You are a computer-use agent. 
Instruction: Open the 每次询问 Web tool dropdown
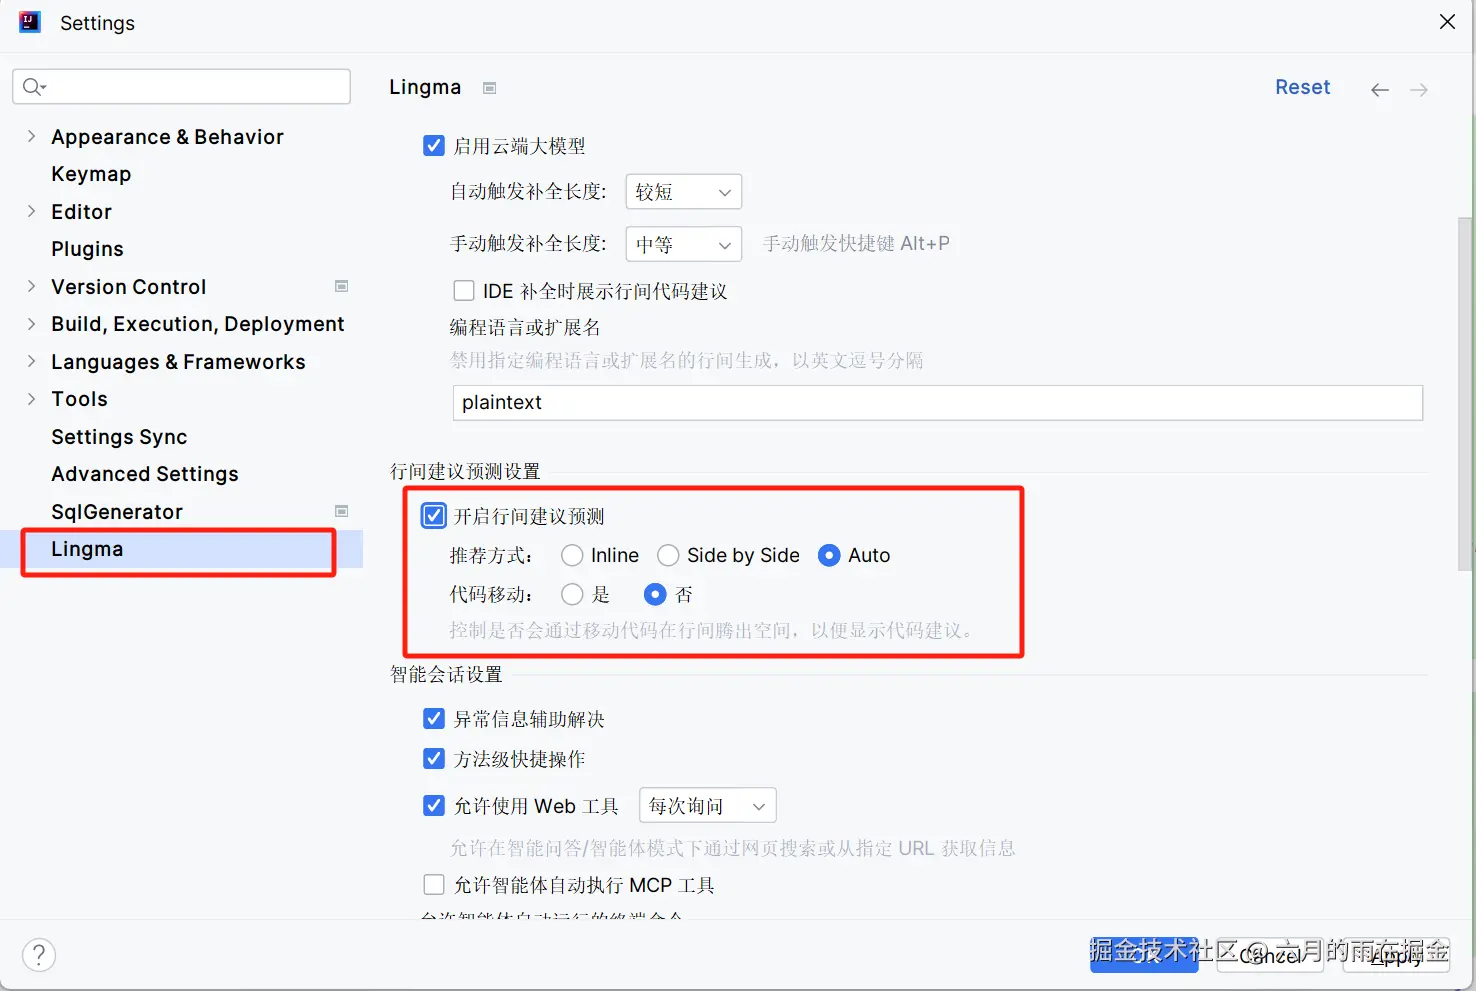[708, 806]
